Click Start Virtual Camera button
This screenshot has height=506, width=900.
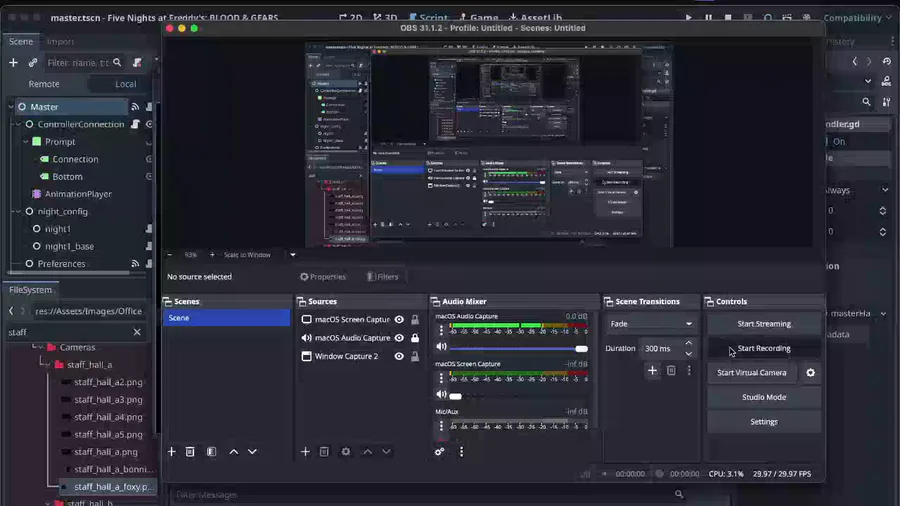(751, 373)
